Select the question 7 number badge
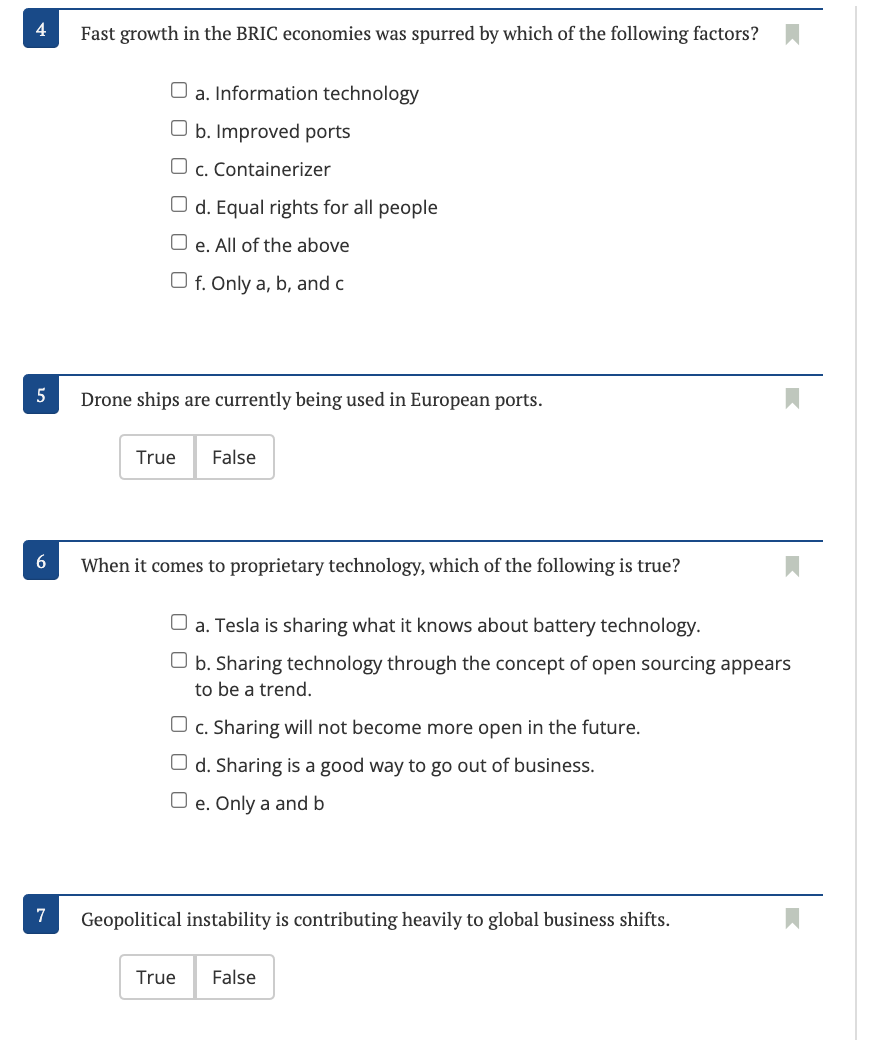This screenshot has width=869, height=1040. click(40, 914)
